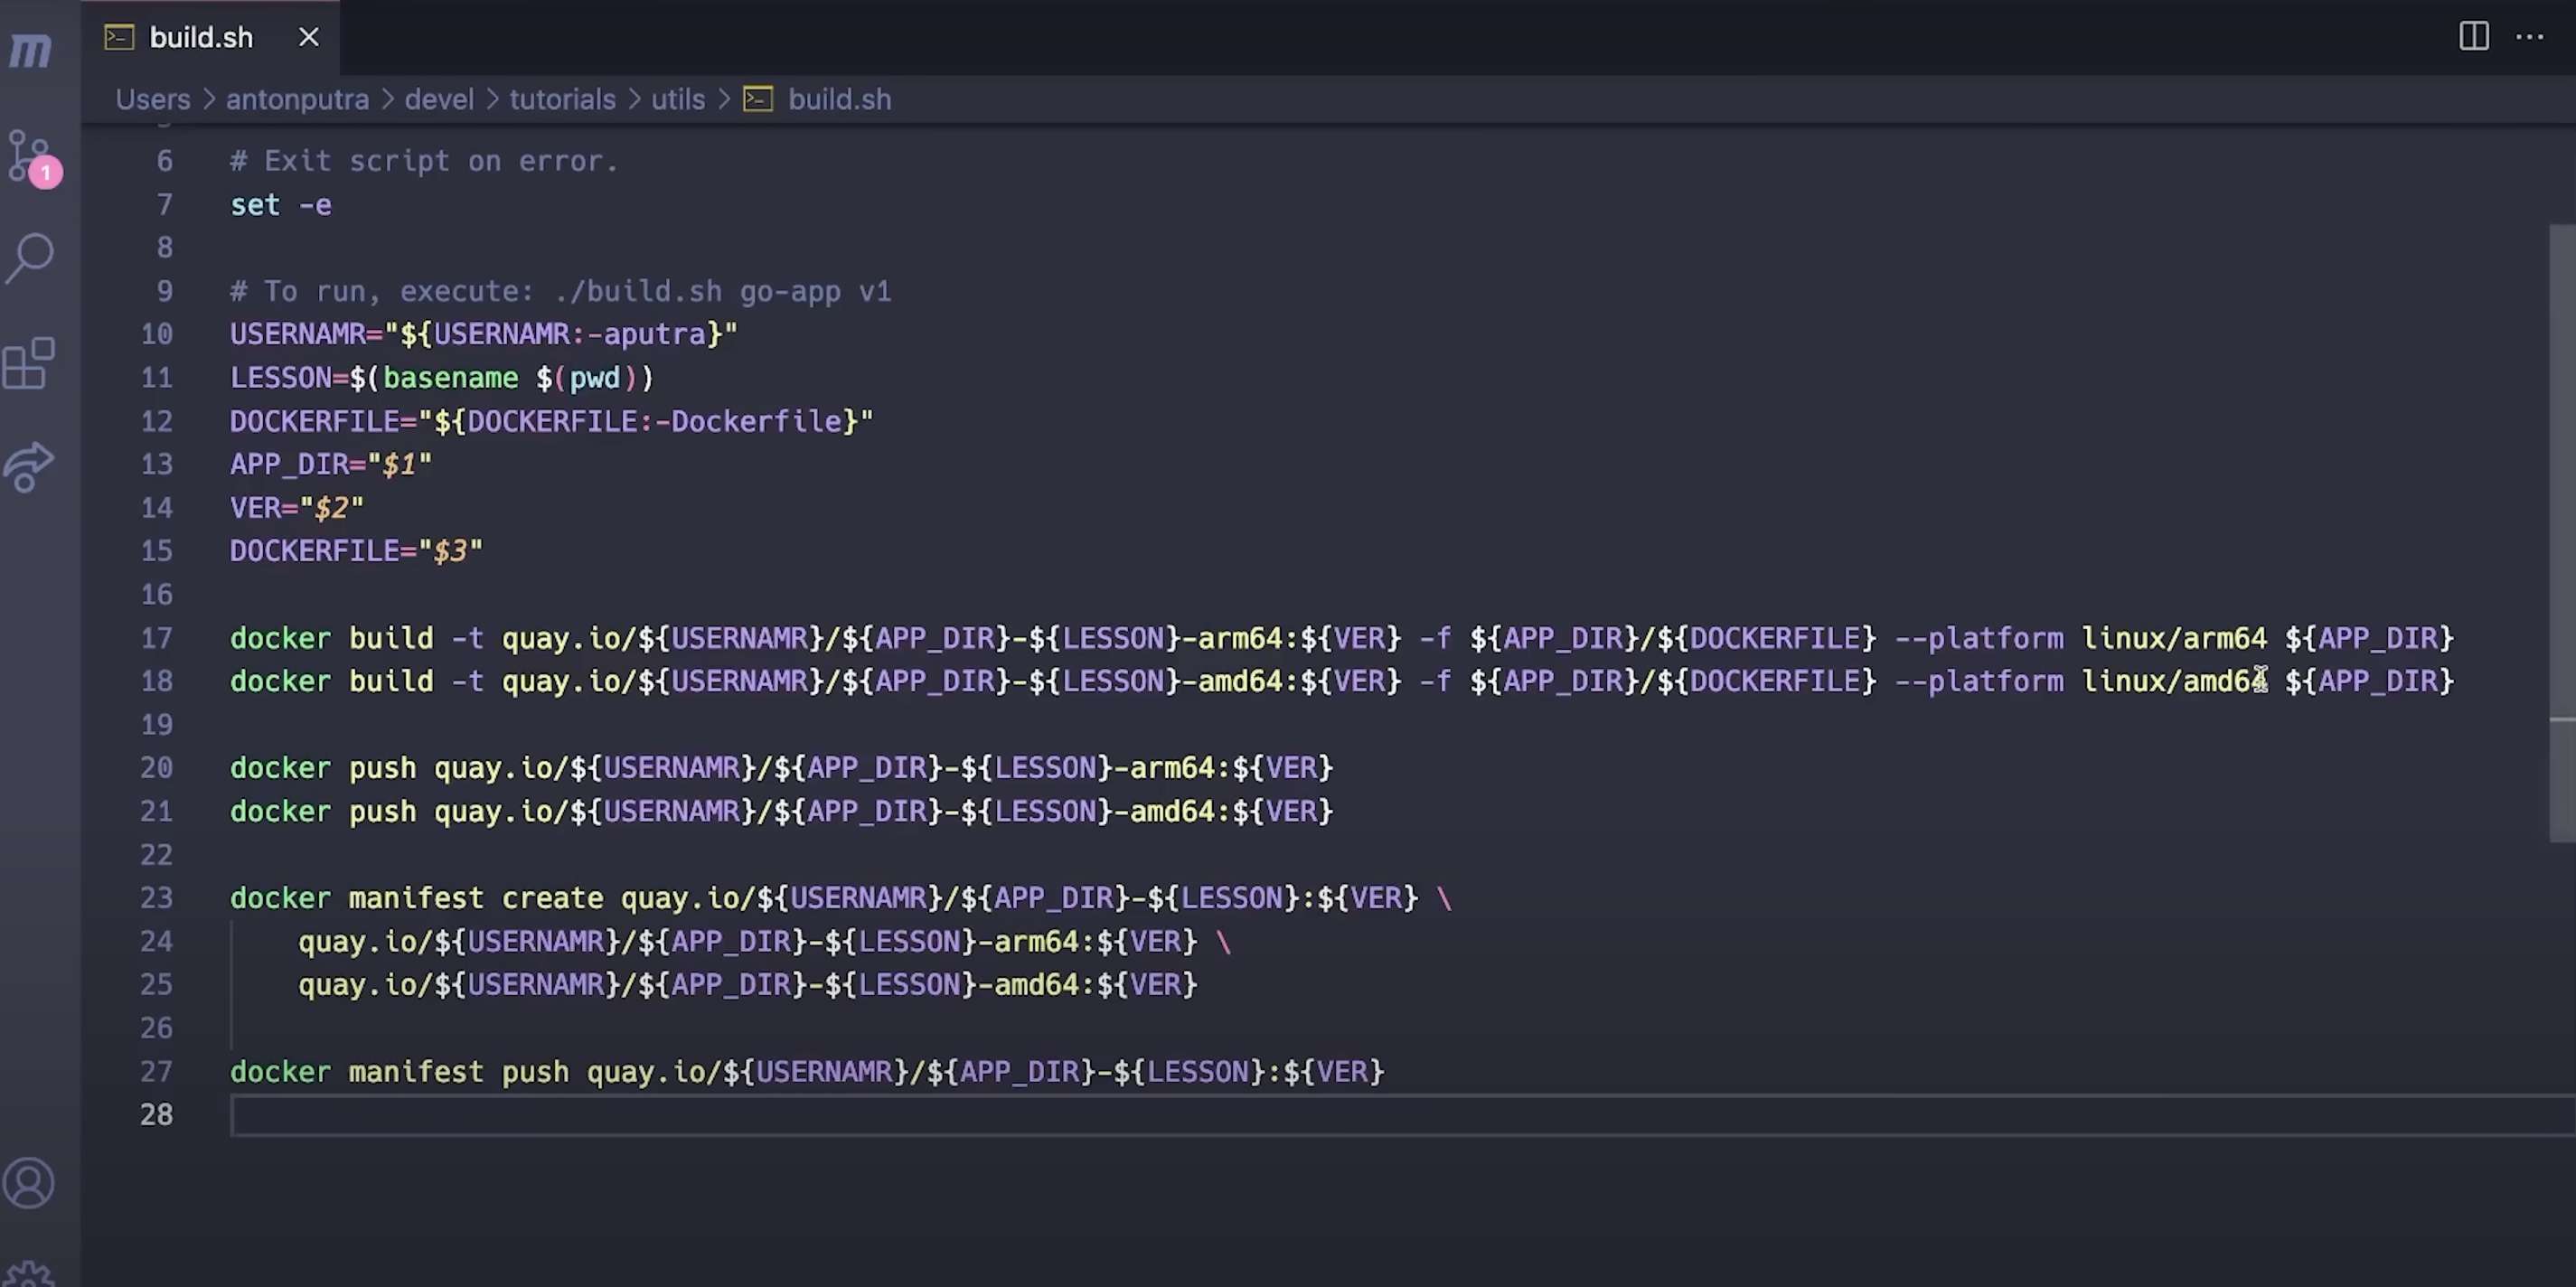Image resolution: width=2576 pixels, height=1287 pixels.
Task: Click line number 17 in gutter
Action: coord(156,638)
